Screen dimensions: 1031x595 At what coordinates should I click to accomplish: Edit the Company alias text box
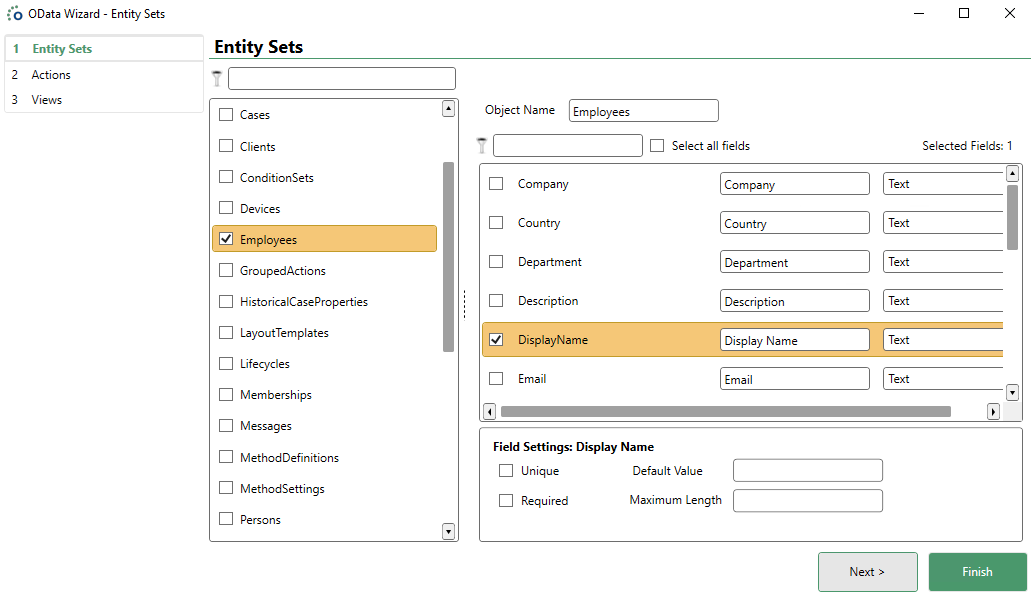[795, 184]
